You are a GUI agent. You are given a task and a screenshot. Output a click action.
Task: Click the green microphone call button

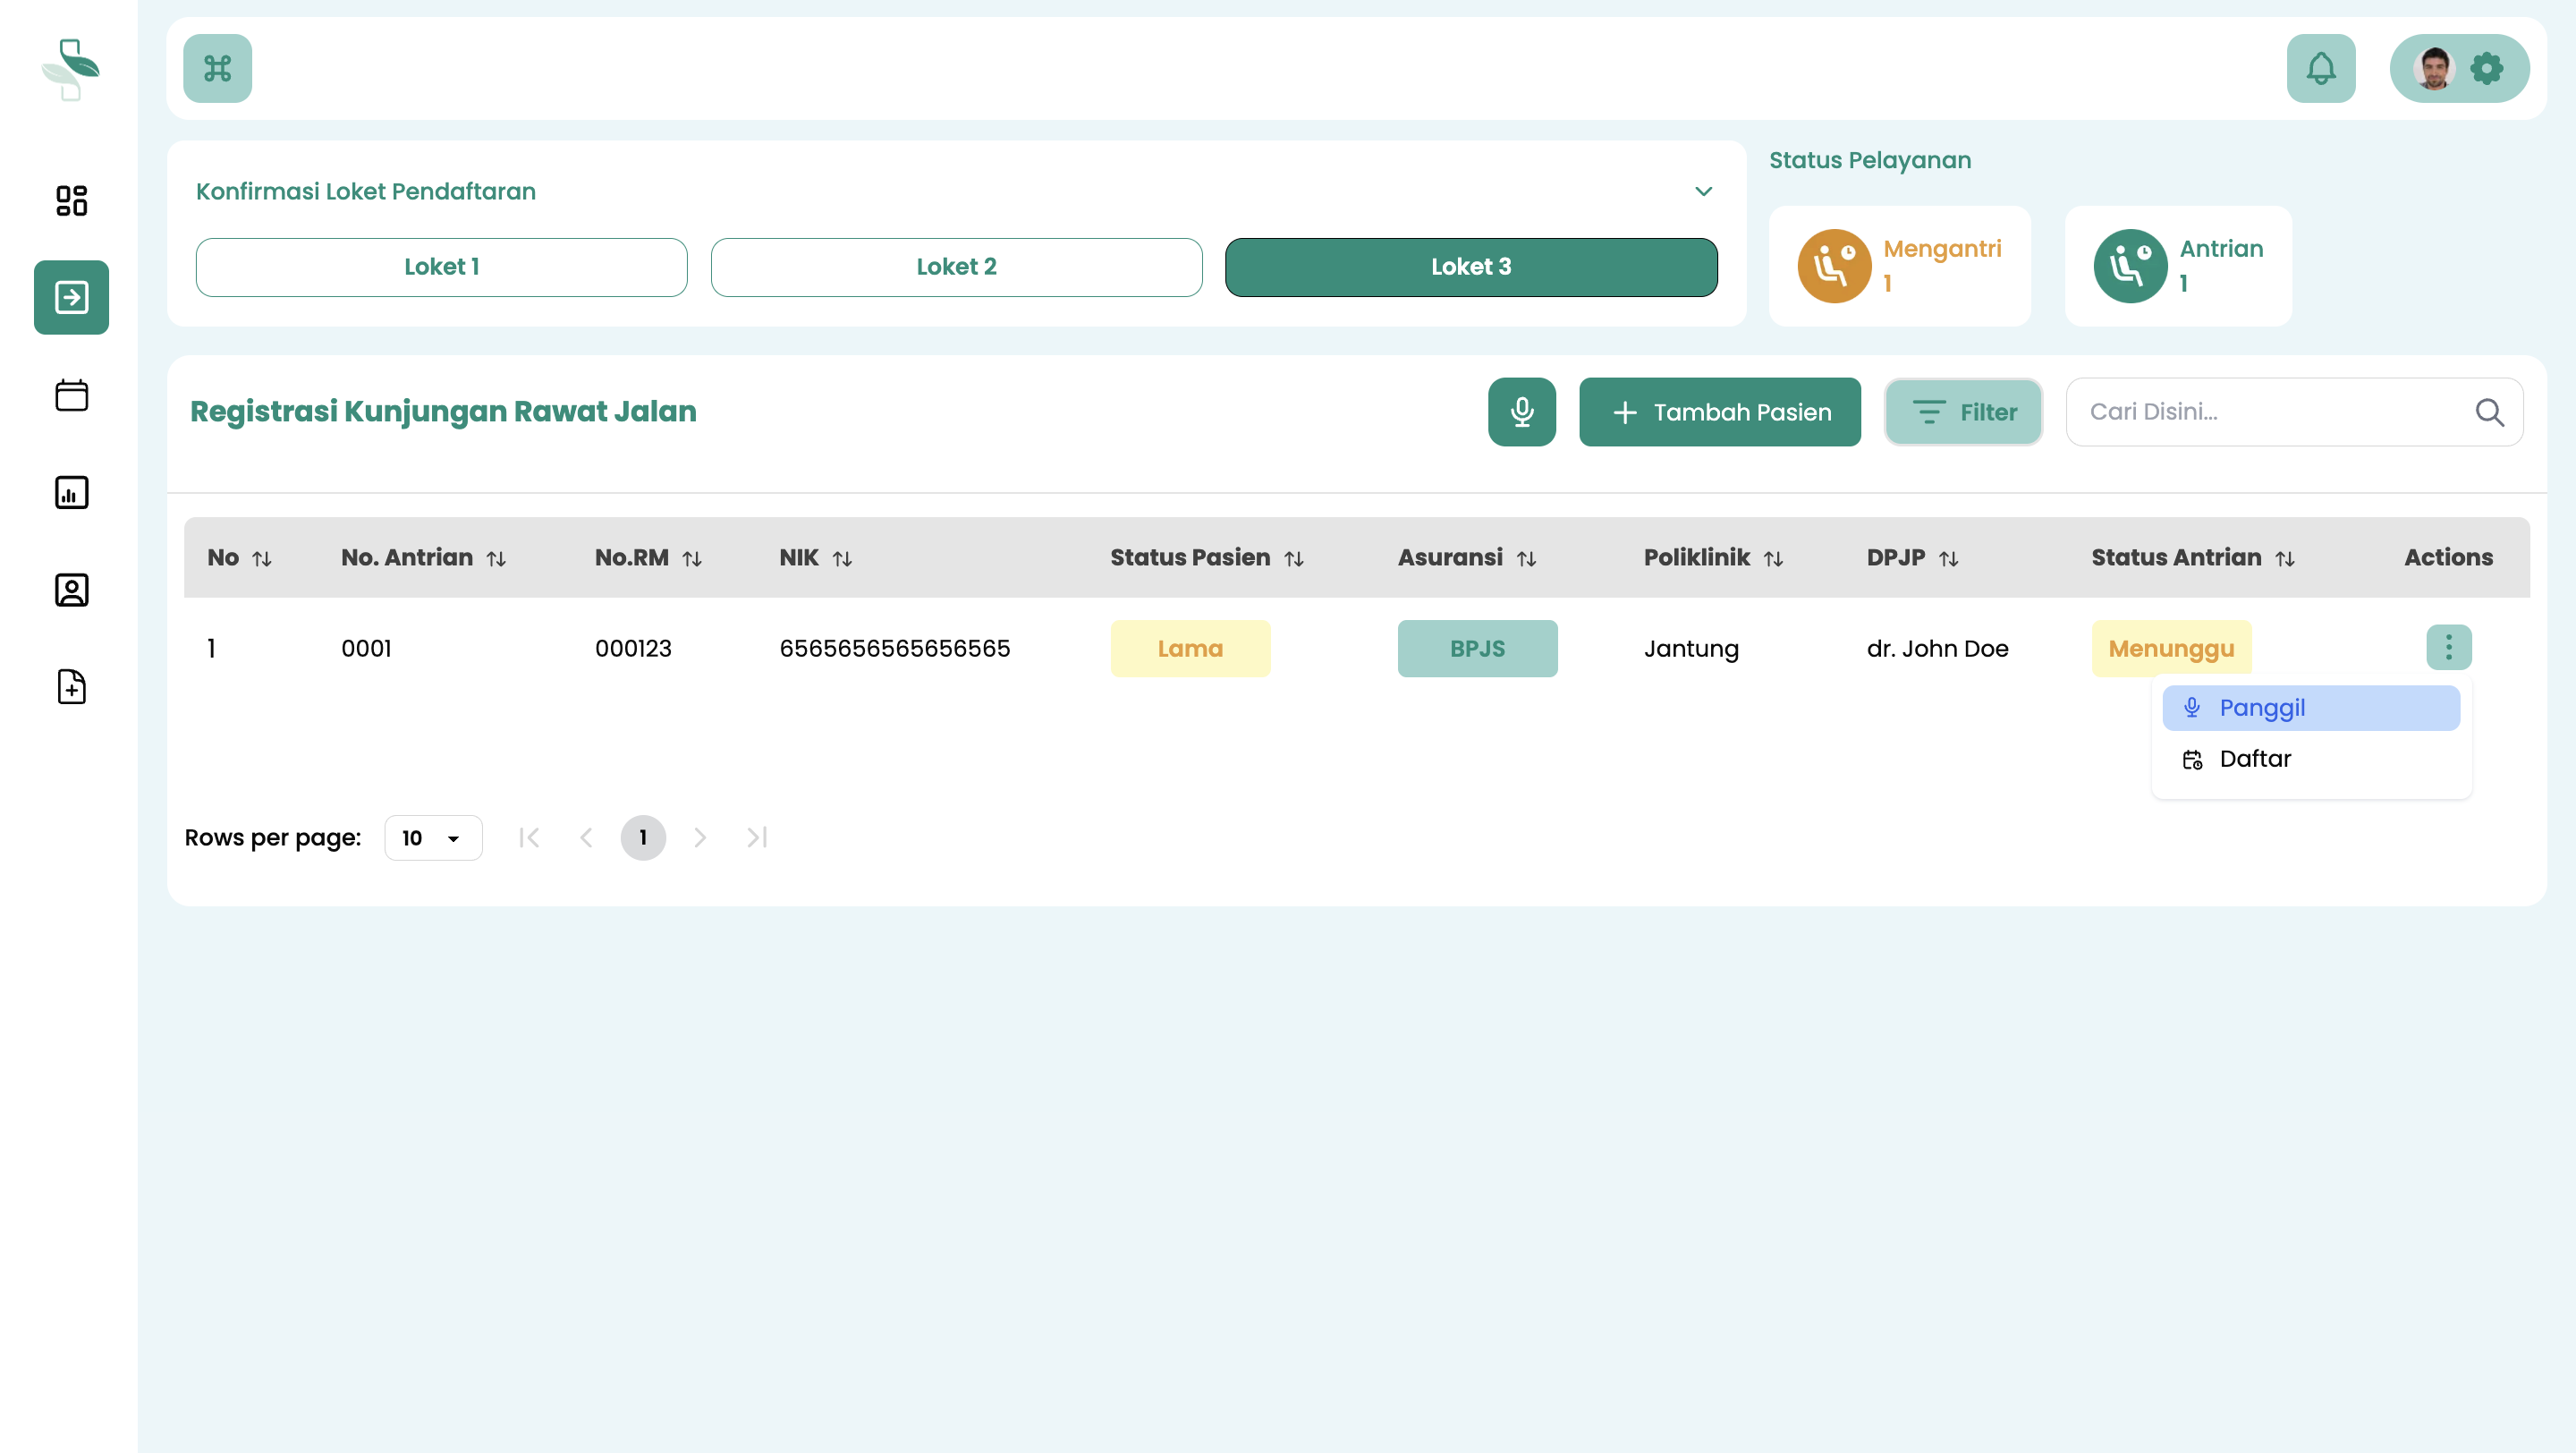tap(1521, 412)
